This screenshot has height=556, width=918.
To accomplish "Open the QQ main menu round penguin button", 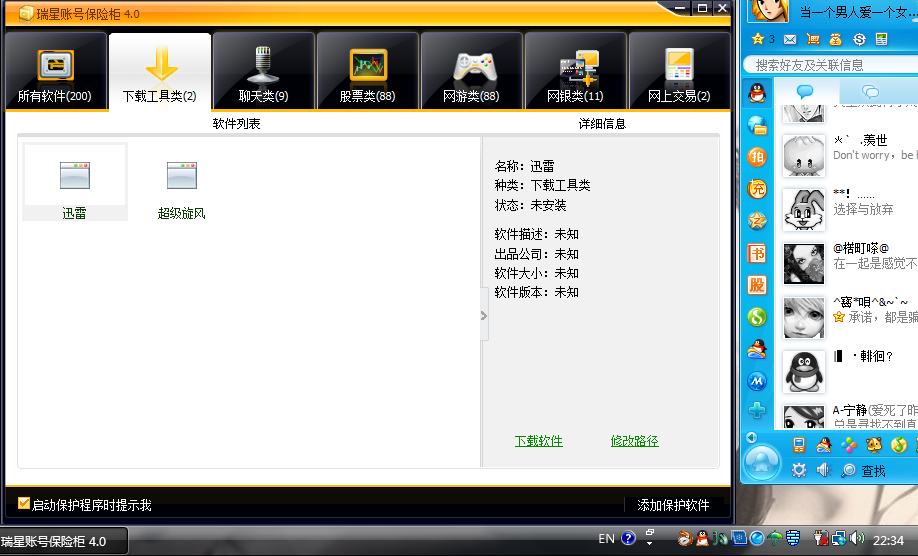I will tap(762, 463).
